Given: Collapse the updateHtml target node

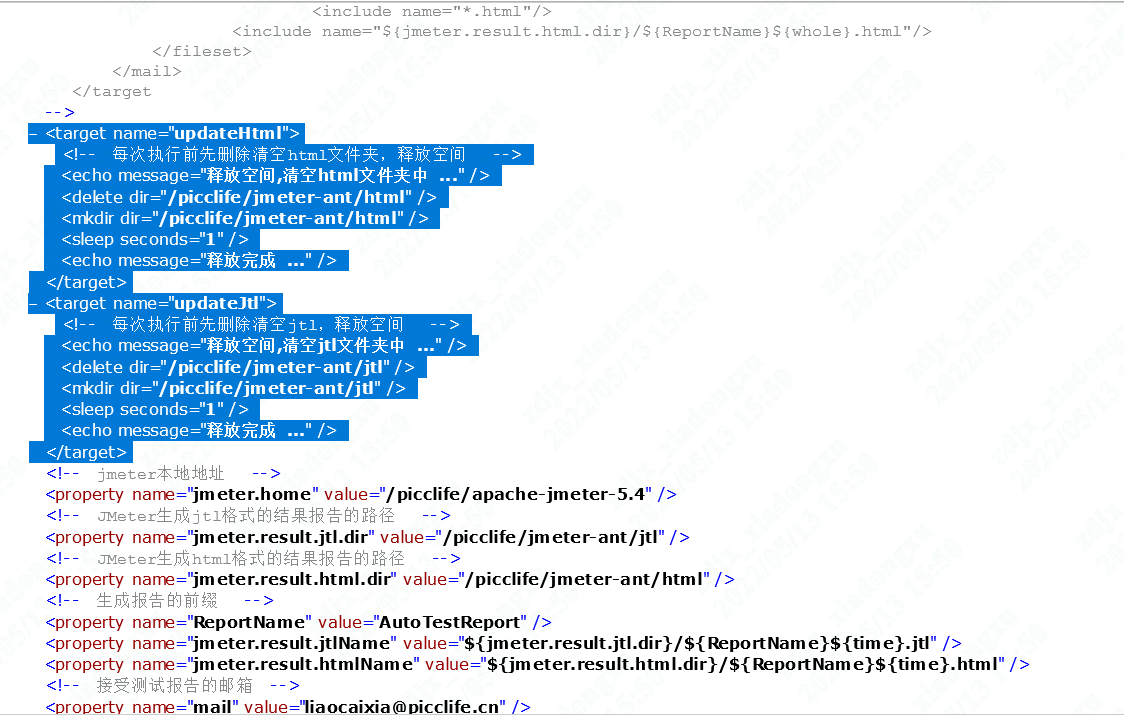Looking at the screenshot, I should 33,133.
